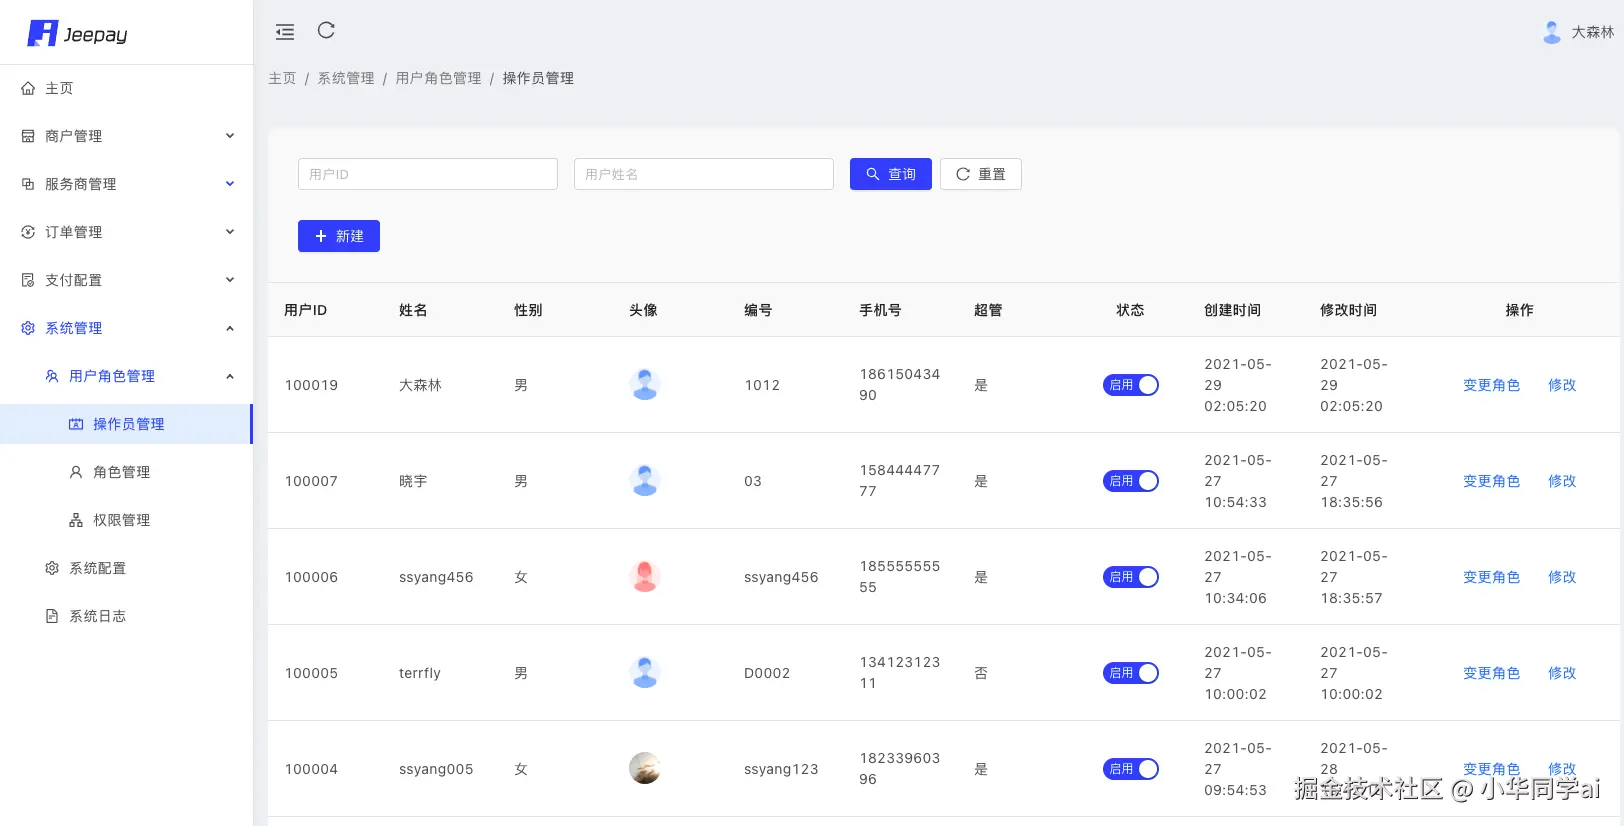Click 修改 for user 大森林
Screen dimensions: 1624x826
tap(1562, 385)
